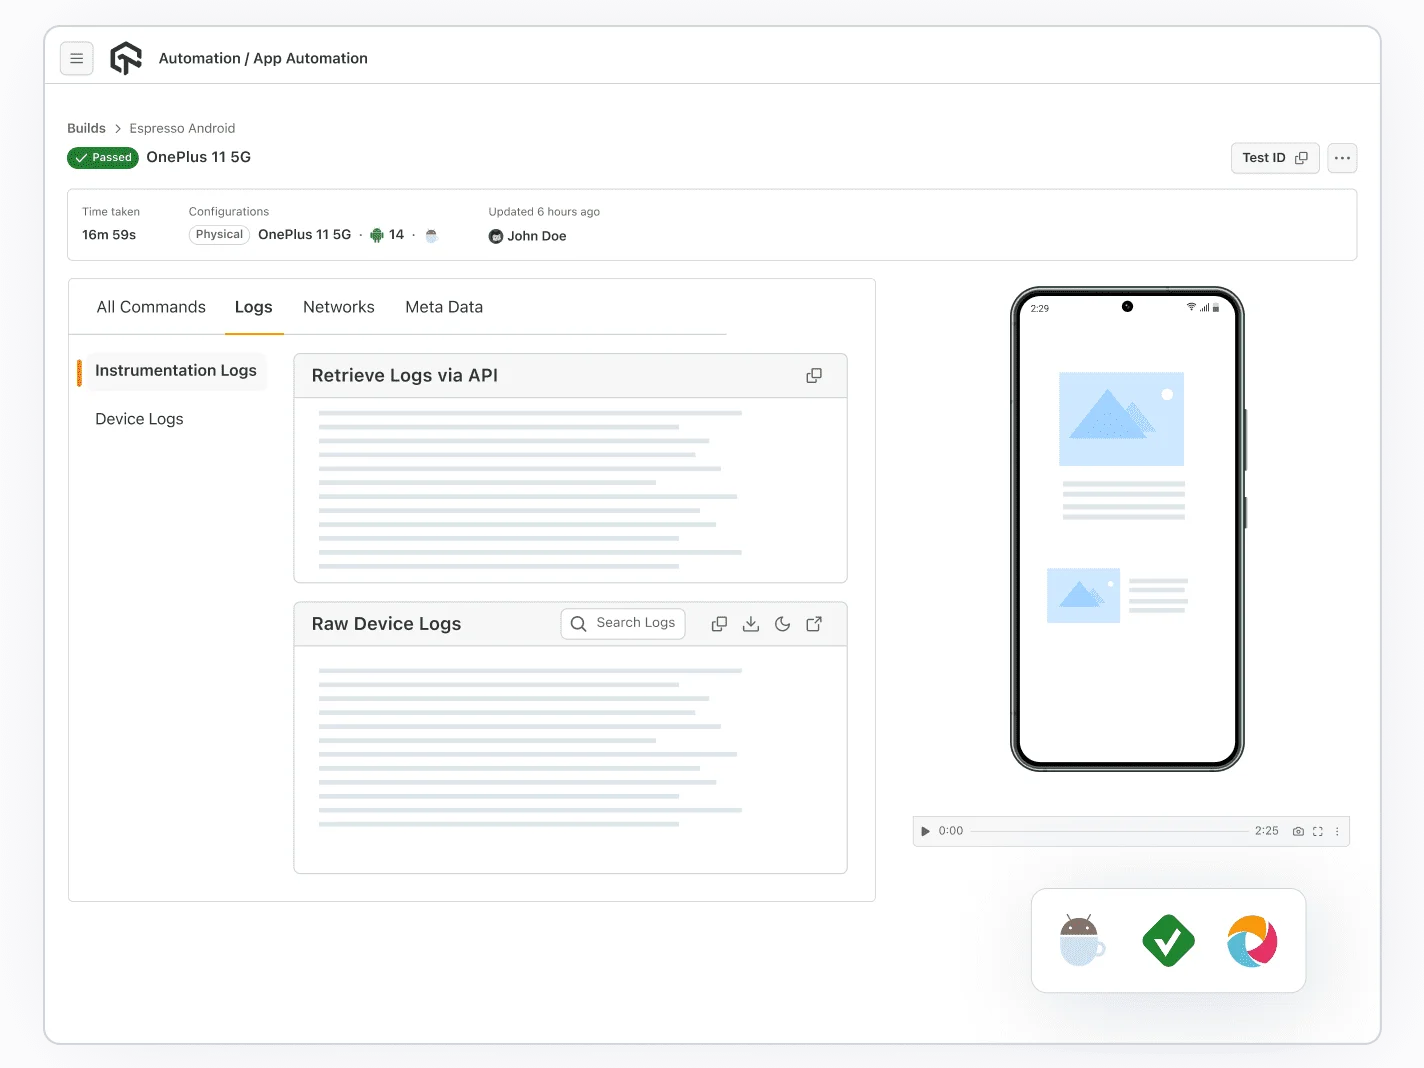Select Instrumentation Logs in the sidebar

[175, 371]
